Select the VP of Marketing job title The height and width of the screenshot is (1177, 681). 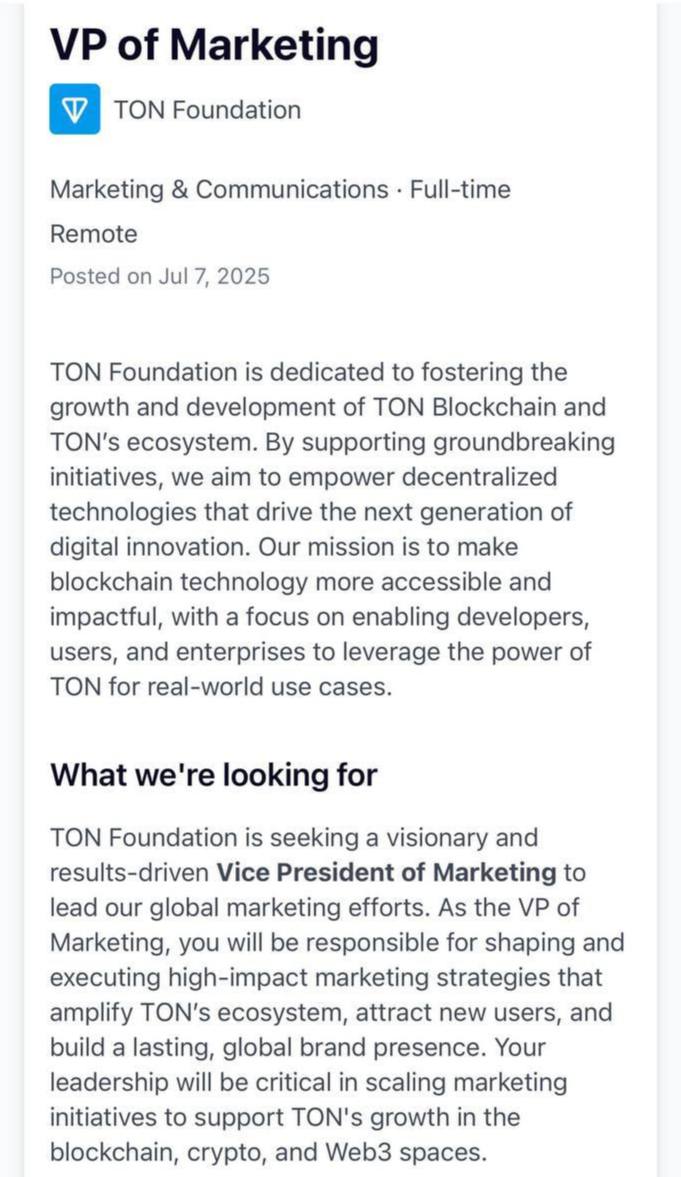pos(214,45)
